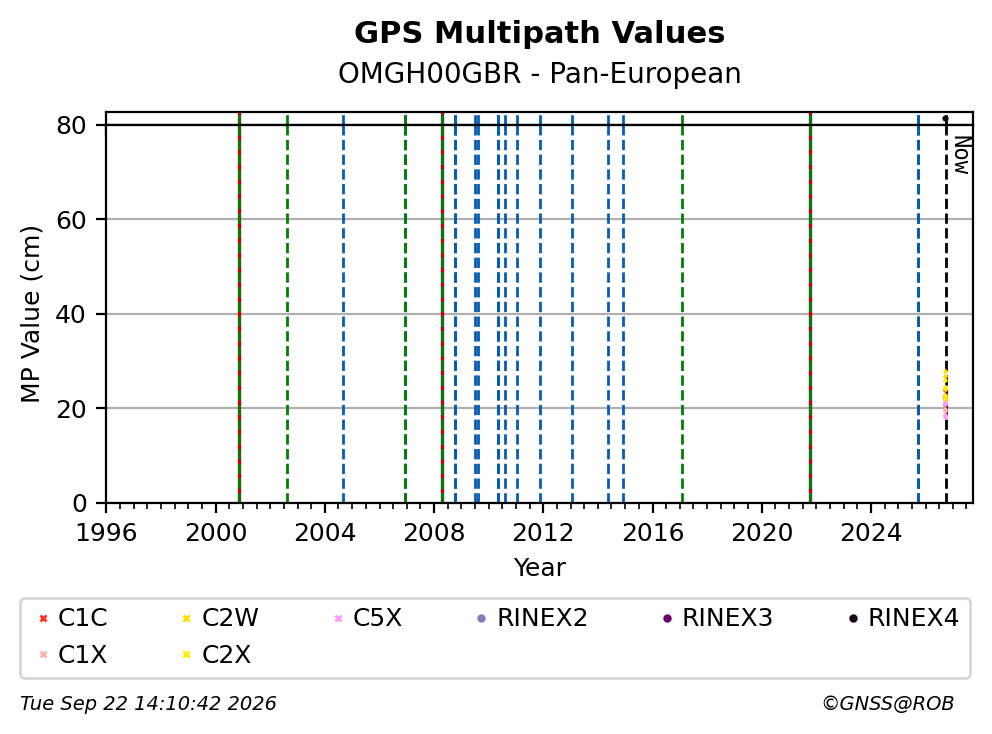
Task: Click the RINEX4 data point above 80
Action: (946, 118)
